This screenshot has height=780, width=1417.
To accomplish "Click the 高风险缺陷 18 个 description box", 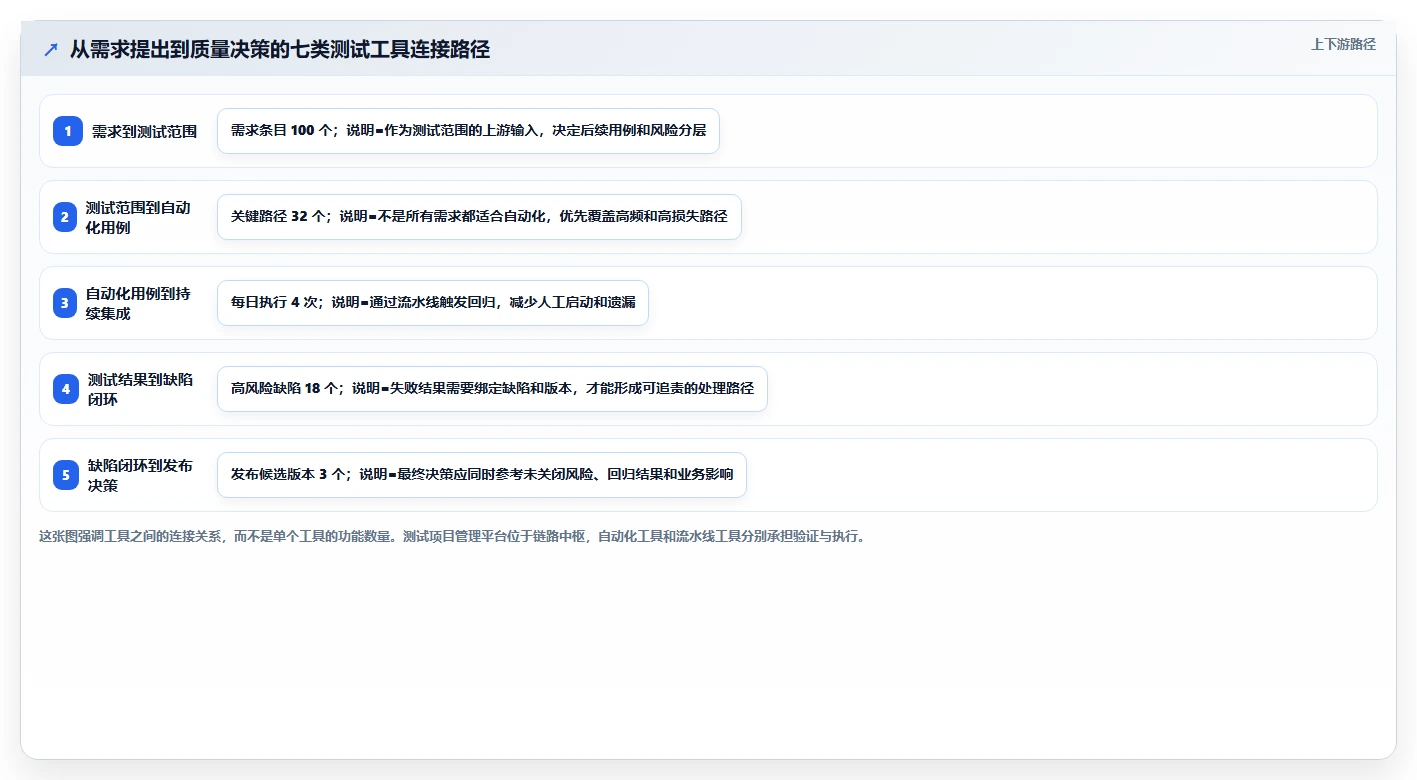I will click(x=492, y=389).
